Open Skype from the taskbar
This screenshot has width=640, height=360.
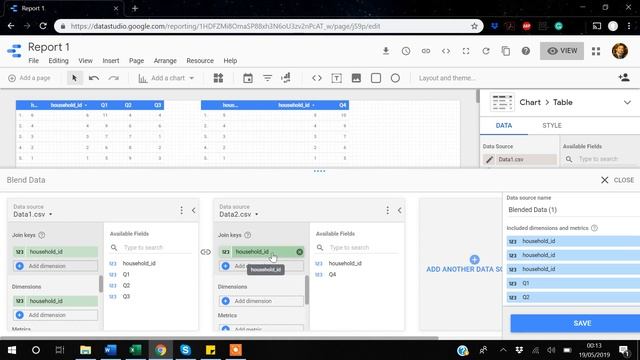pos(185,350)
